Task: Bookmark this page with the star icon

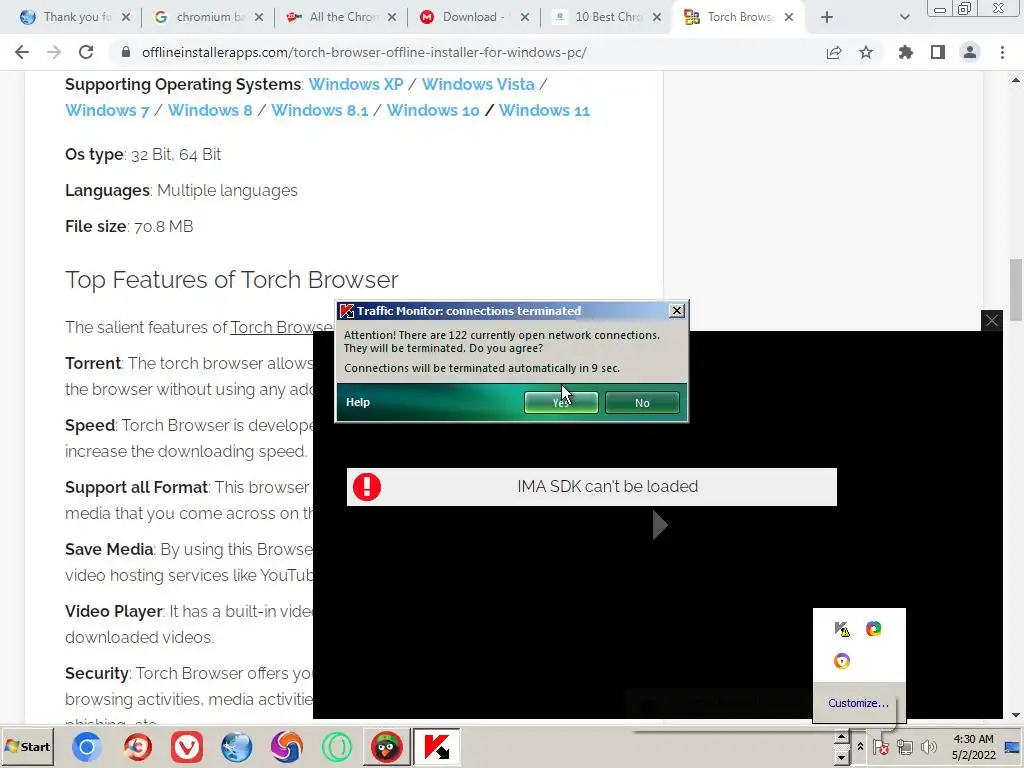Action: [866, 52]
